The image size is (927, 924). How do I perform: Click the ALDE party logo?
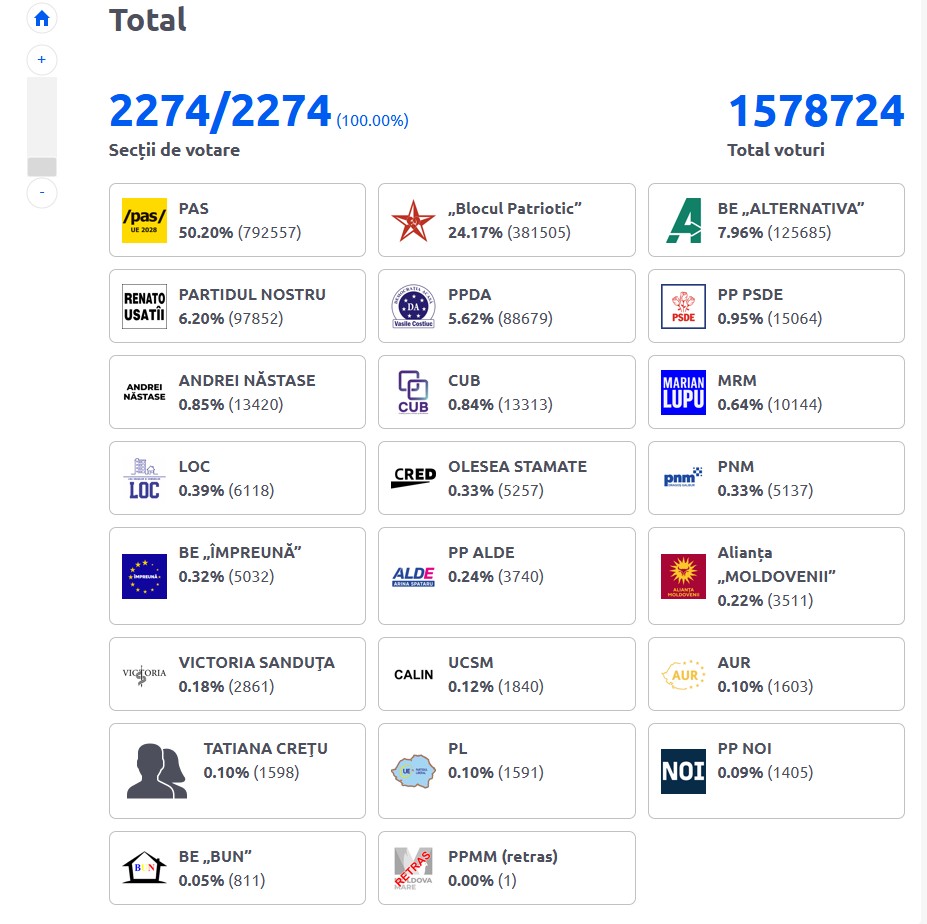(413, 576)
